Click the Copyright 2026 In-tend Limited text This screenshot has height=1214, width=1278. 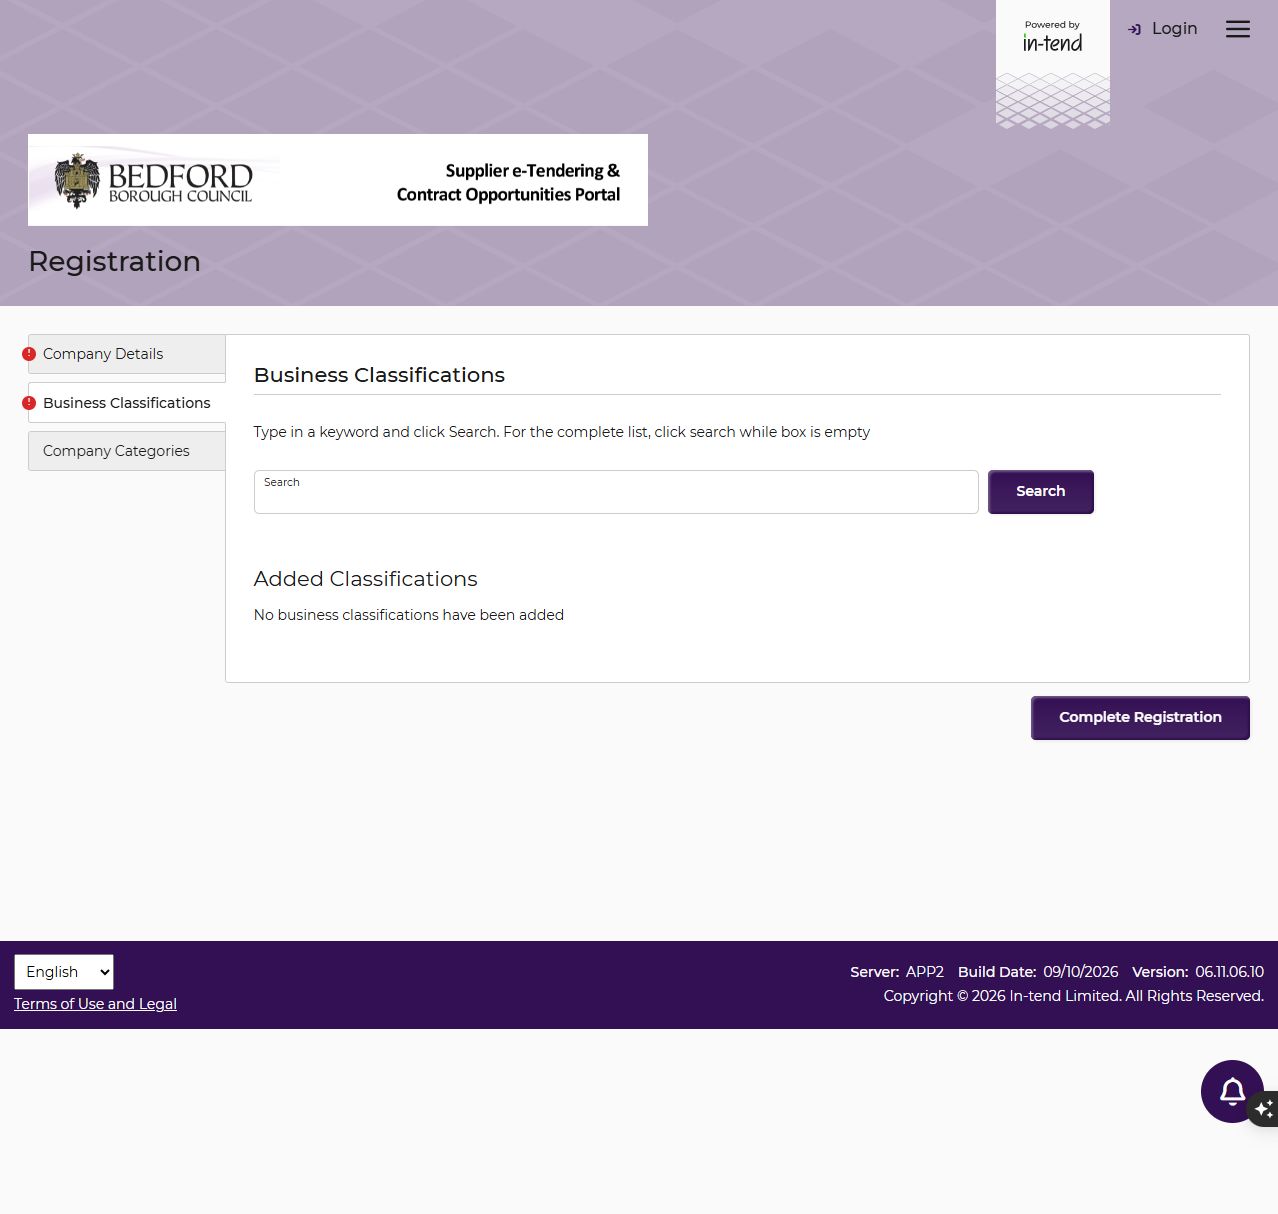1074,996
